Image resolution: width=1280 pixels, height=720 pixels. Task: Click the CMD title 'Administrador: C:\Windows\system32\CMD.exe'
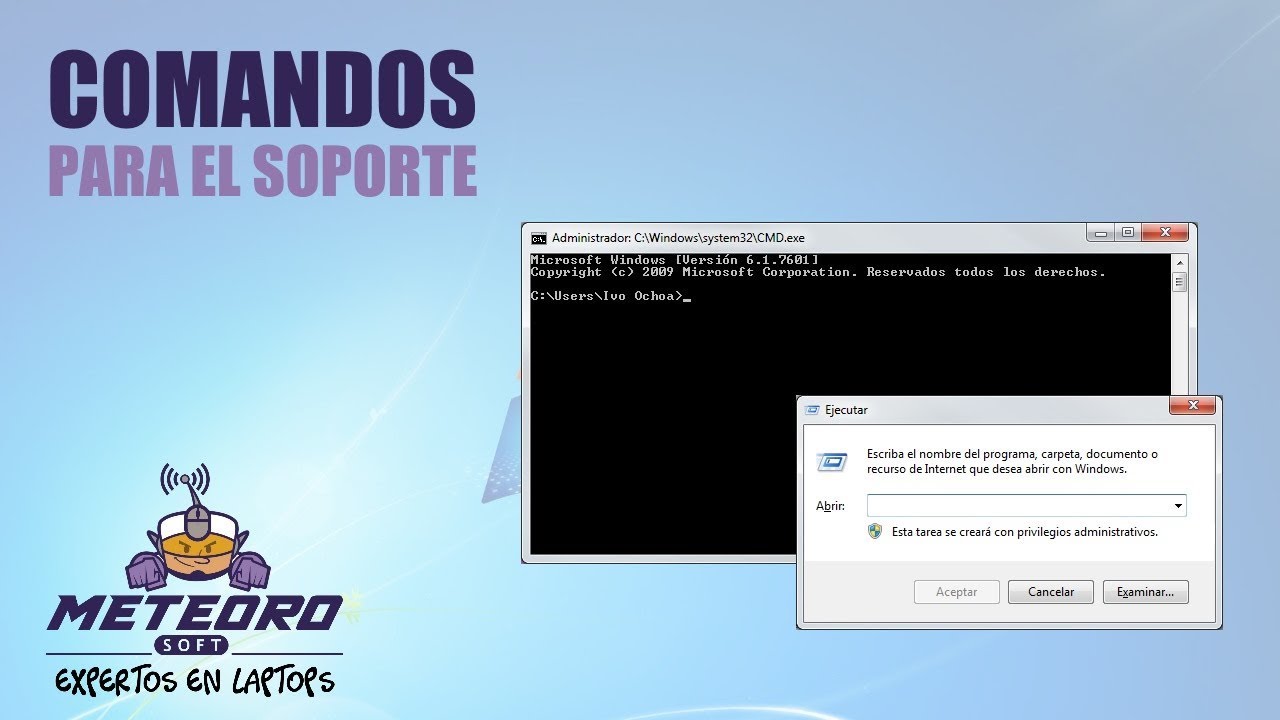pos(678,238)
